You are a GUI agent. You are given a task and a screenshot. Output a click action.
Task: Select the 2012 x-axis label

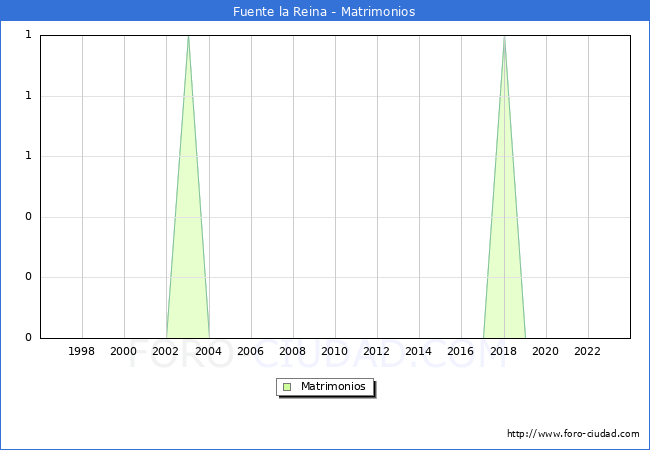tap(376, 351)
